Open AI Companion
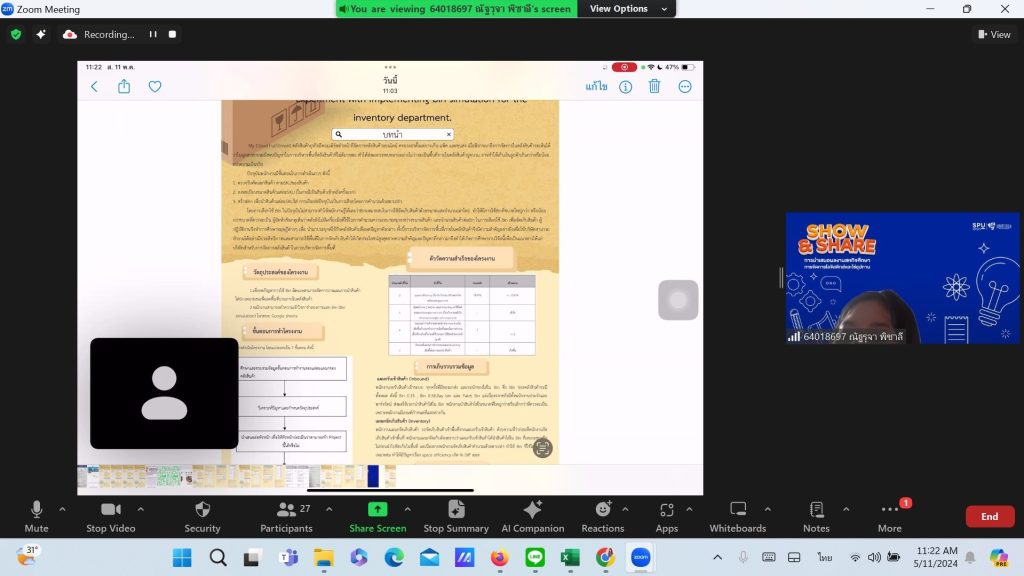The height and width of the screenshot is (576, 1024). (533, 516)
